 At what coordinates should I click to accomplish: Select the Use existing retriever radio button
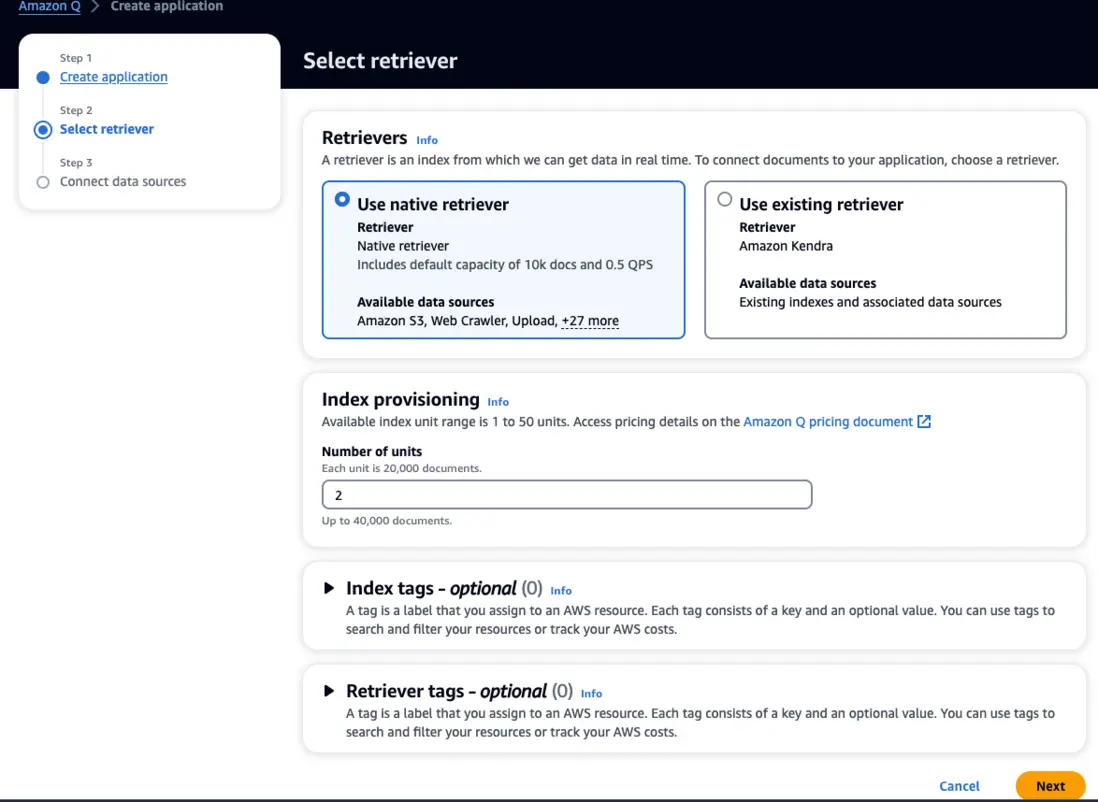(725, 200)
